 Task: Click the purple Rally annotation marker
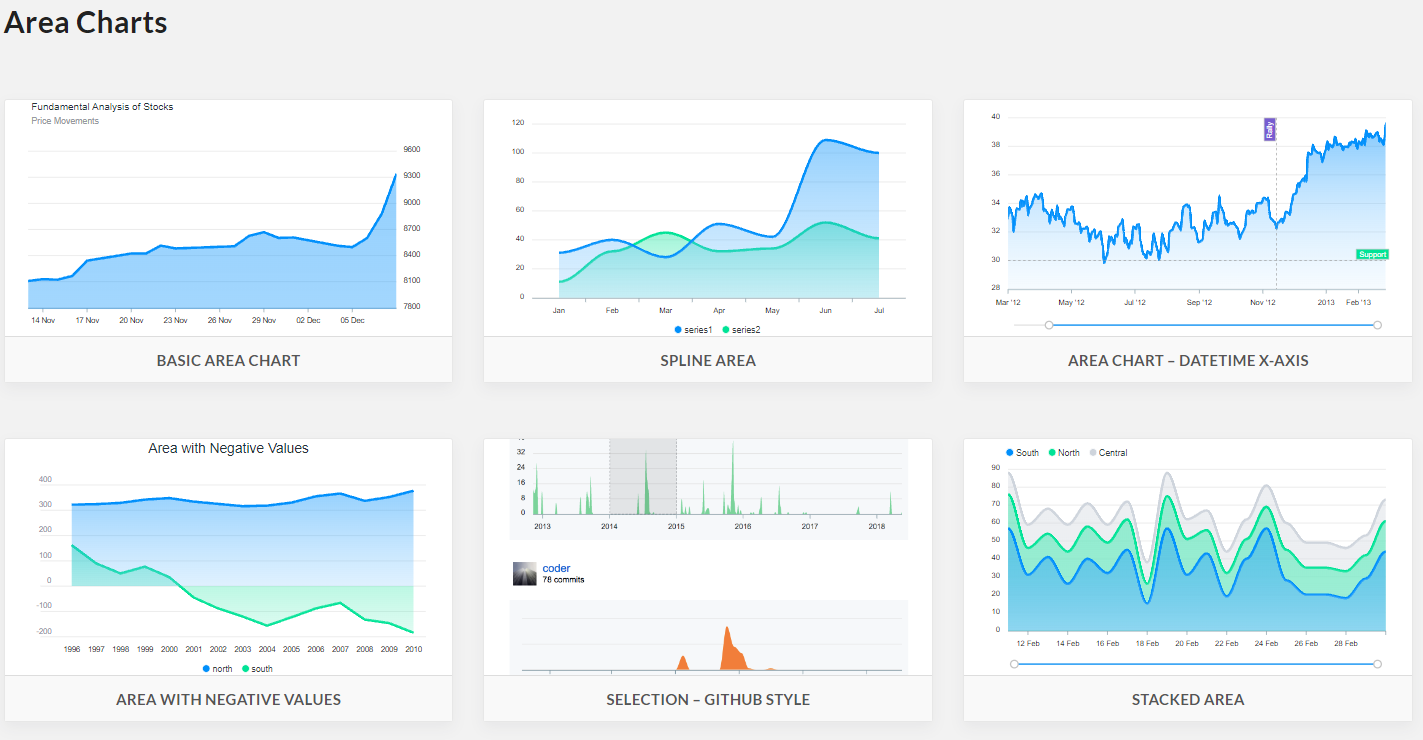click(1270, 129)
